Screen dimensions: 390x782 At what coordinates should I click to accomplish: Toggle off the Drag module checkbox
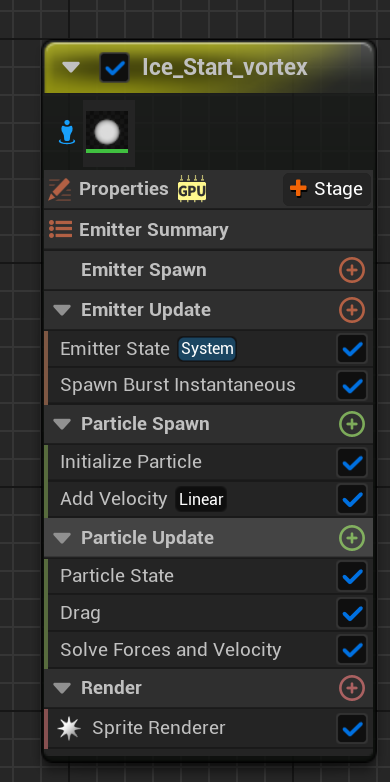coord(352,613)
